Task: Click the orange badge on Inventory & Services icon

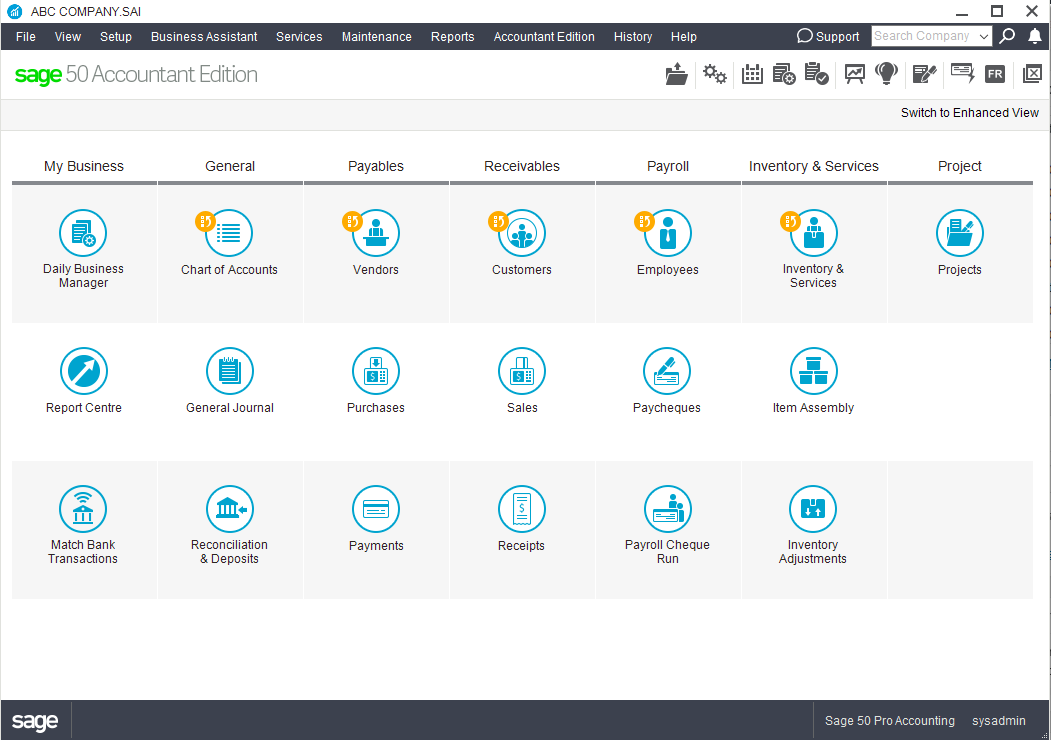Action: point(790,221)
